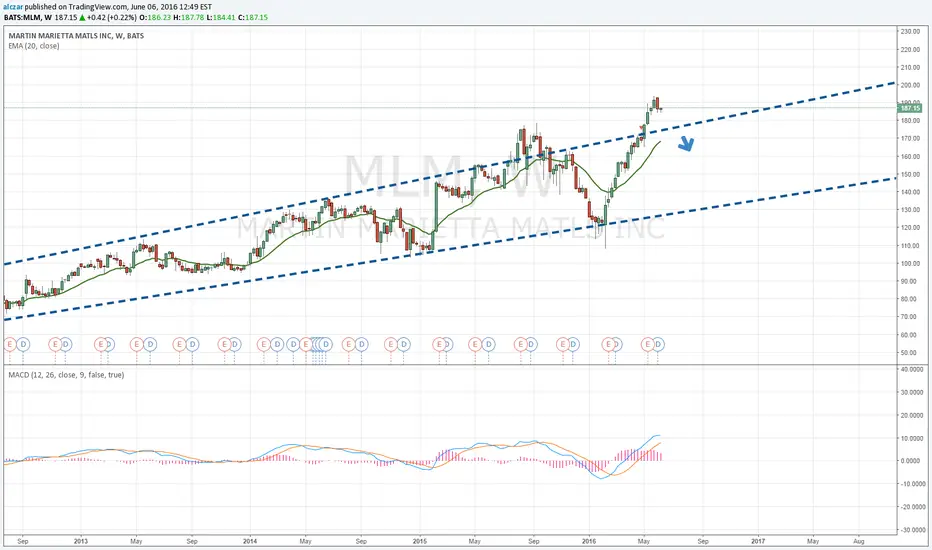
Task: Click the EMA (20, close) indicator legend
Action: point(34,46)
